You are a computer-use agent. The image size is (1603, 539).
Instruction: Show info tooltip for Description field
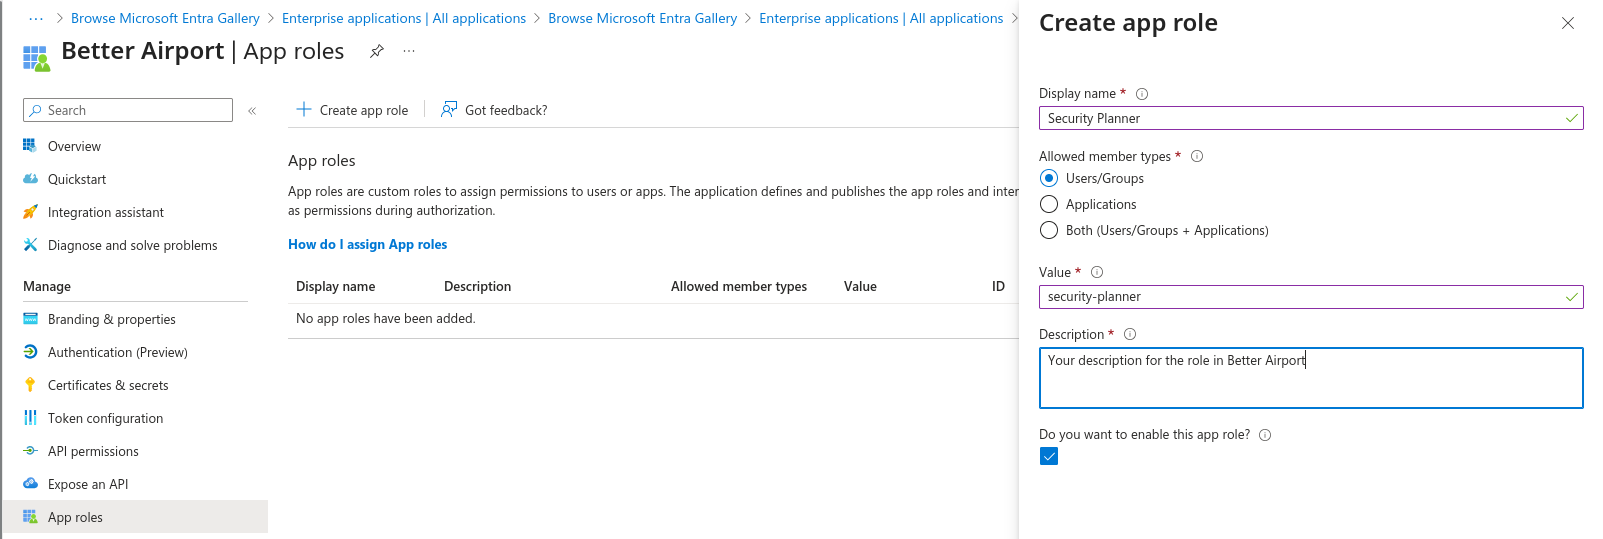click(x=1130, y=334)
